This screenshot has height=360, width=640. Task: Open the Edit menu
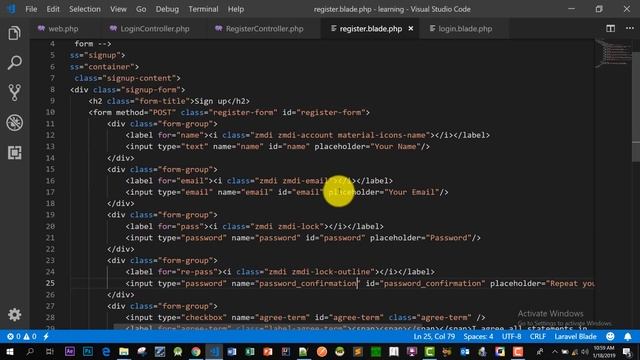pyautogui.click(x=53, y=9)
